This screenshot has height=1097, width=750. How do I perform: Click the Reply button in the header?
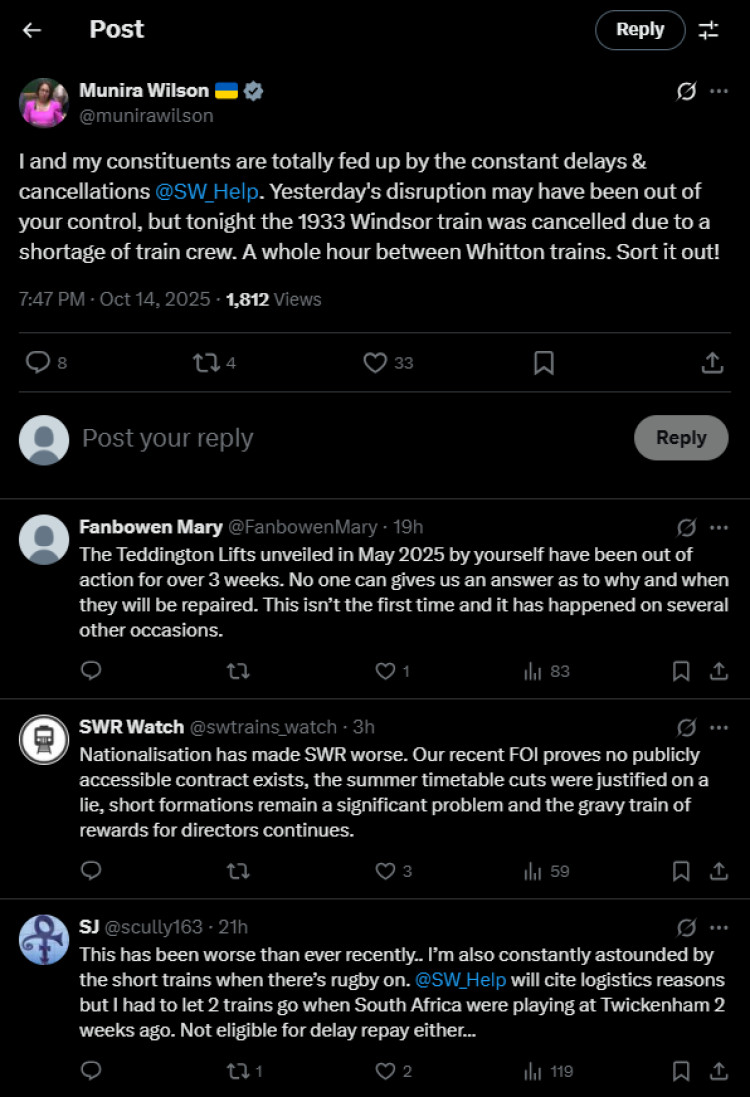(640, 30)
